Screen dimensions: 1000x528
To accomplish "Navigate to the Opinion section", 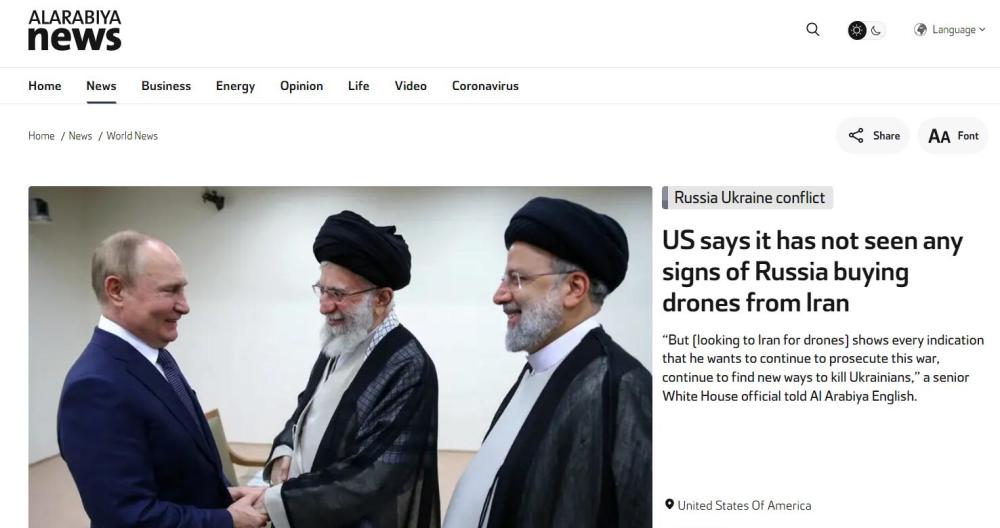I will click(302, 86).
